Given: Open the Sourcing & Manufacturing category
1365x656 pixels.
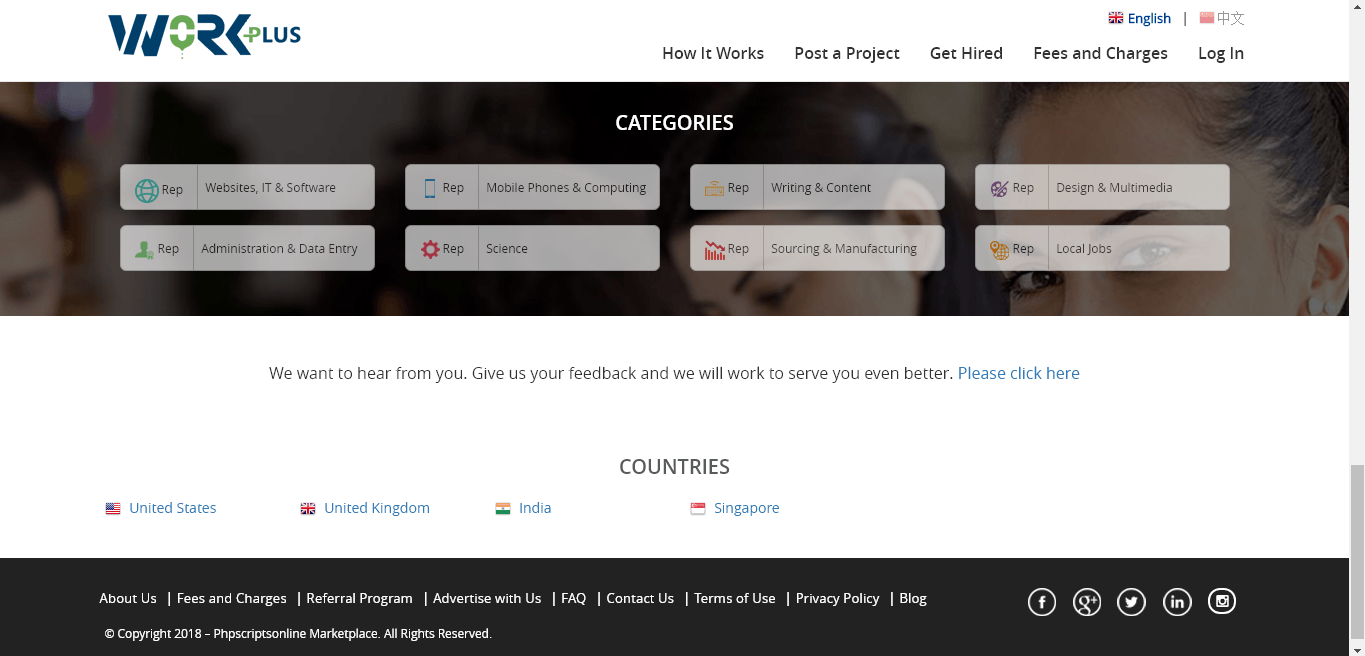Looking at the screenshot, I should [817, 248].
